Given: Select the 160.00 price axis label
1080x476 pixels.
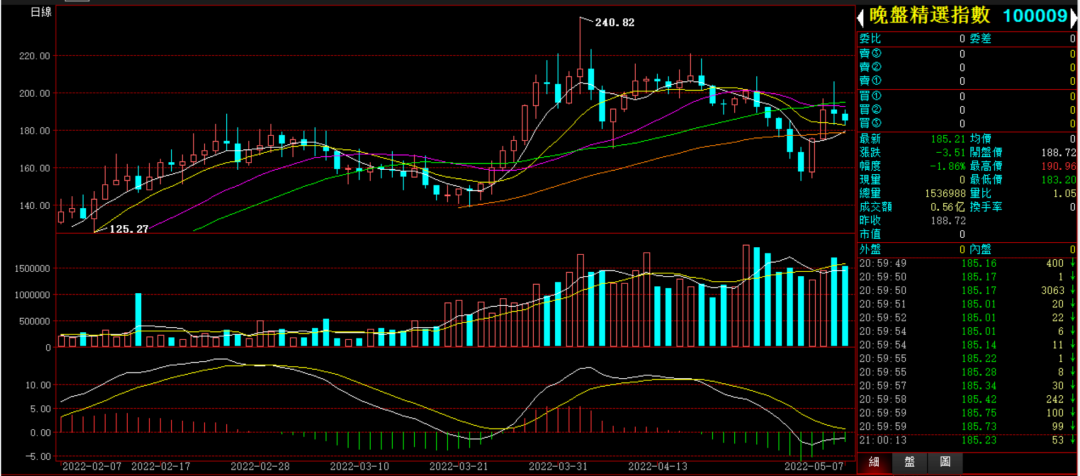Looking at the screenshot, I should (34, 168).
